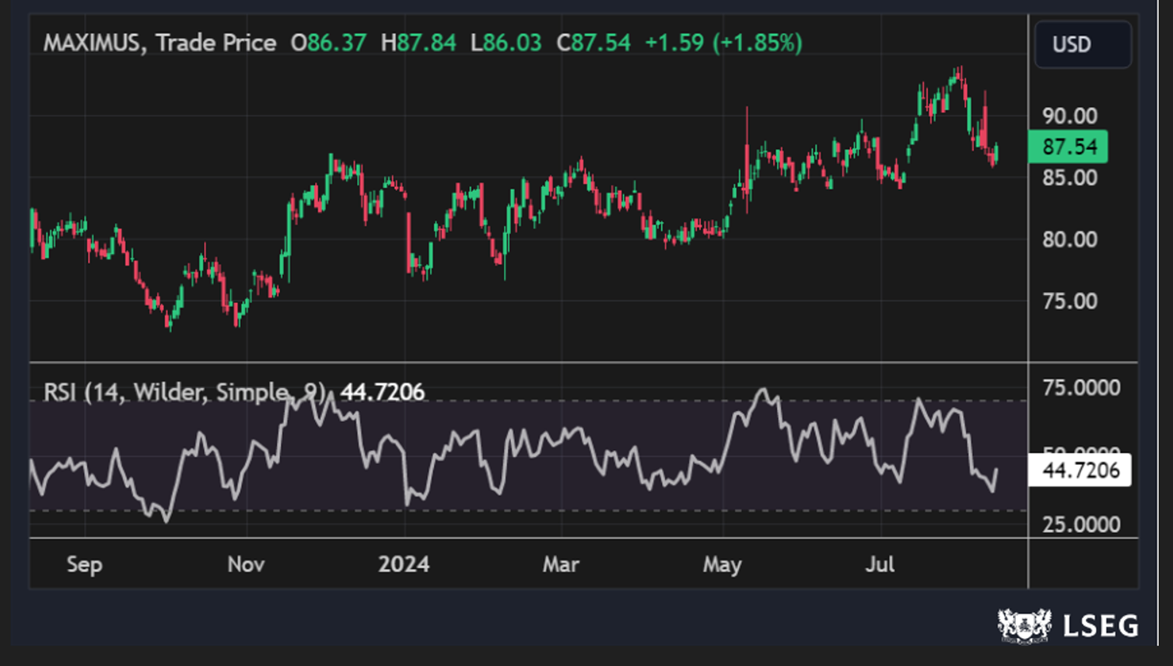The image size is (1173, 666).
Task: Click the low value L86.03
Action: [x=509, y=44]
